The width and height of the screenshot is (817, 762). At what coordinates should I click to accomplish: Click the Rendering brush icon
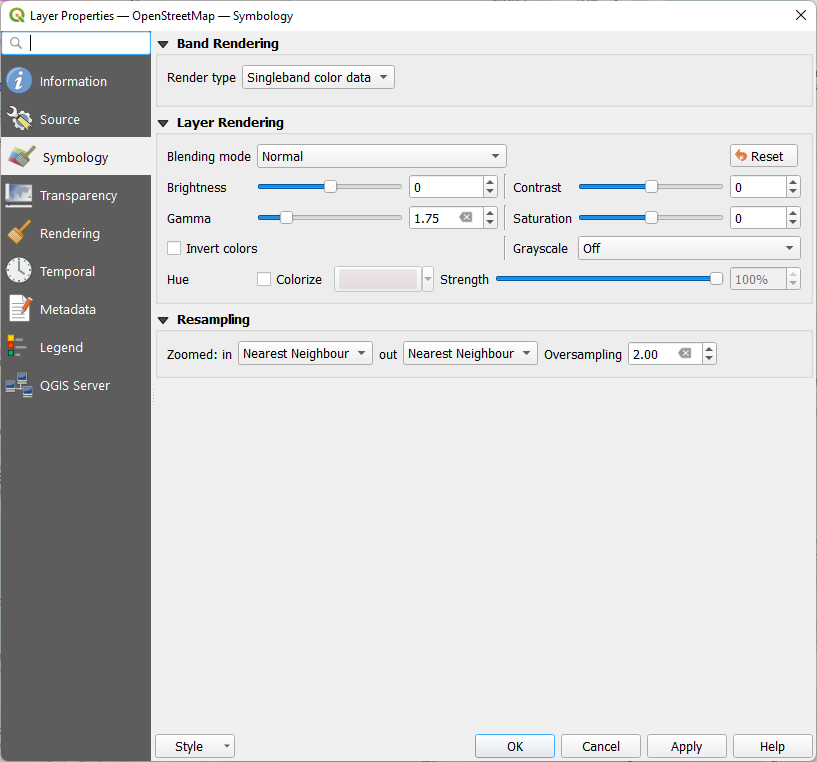tap(19, 233)
